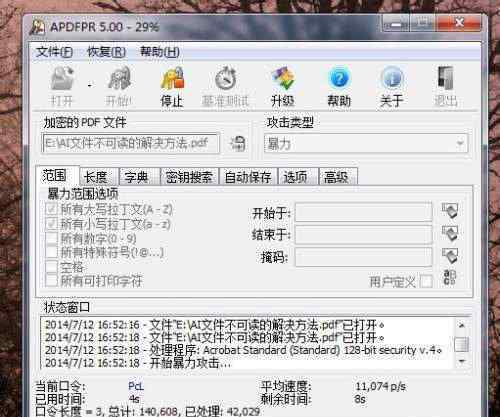The image size is (500, 417).
Task: Click the log line '开始暴力攻击...'
Action: coord(138,363)
